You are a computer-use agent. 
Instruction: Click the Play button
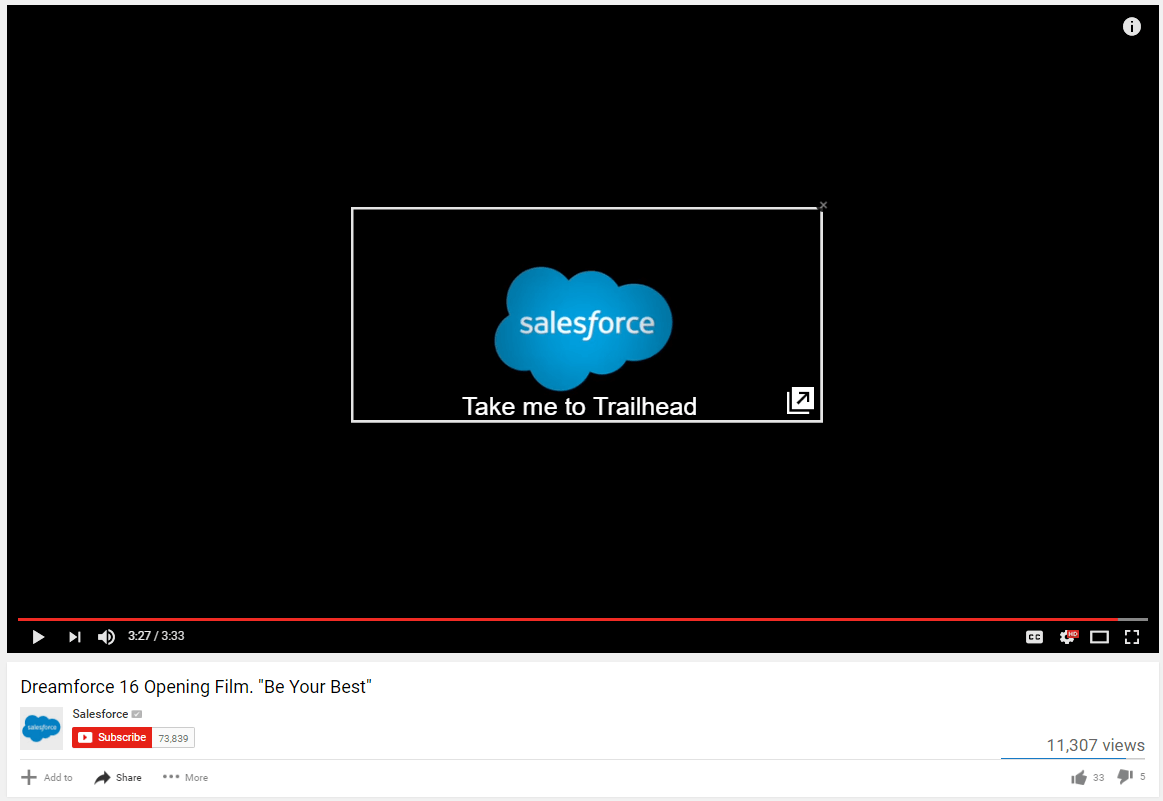pyautogui.click(x=38, y=636)
